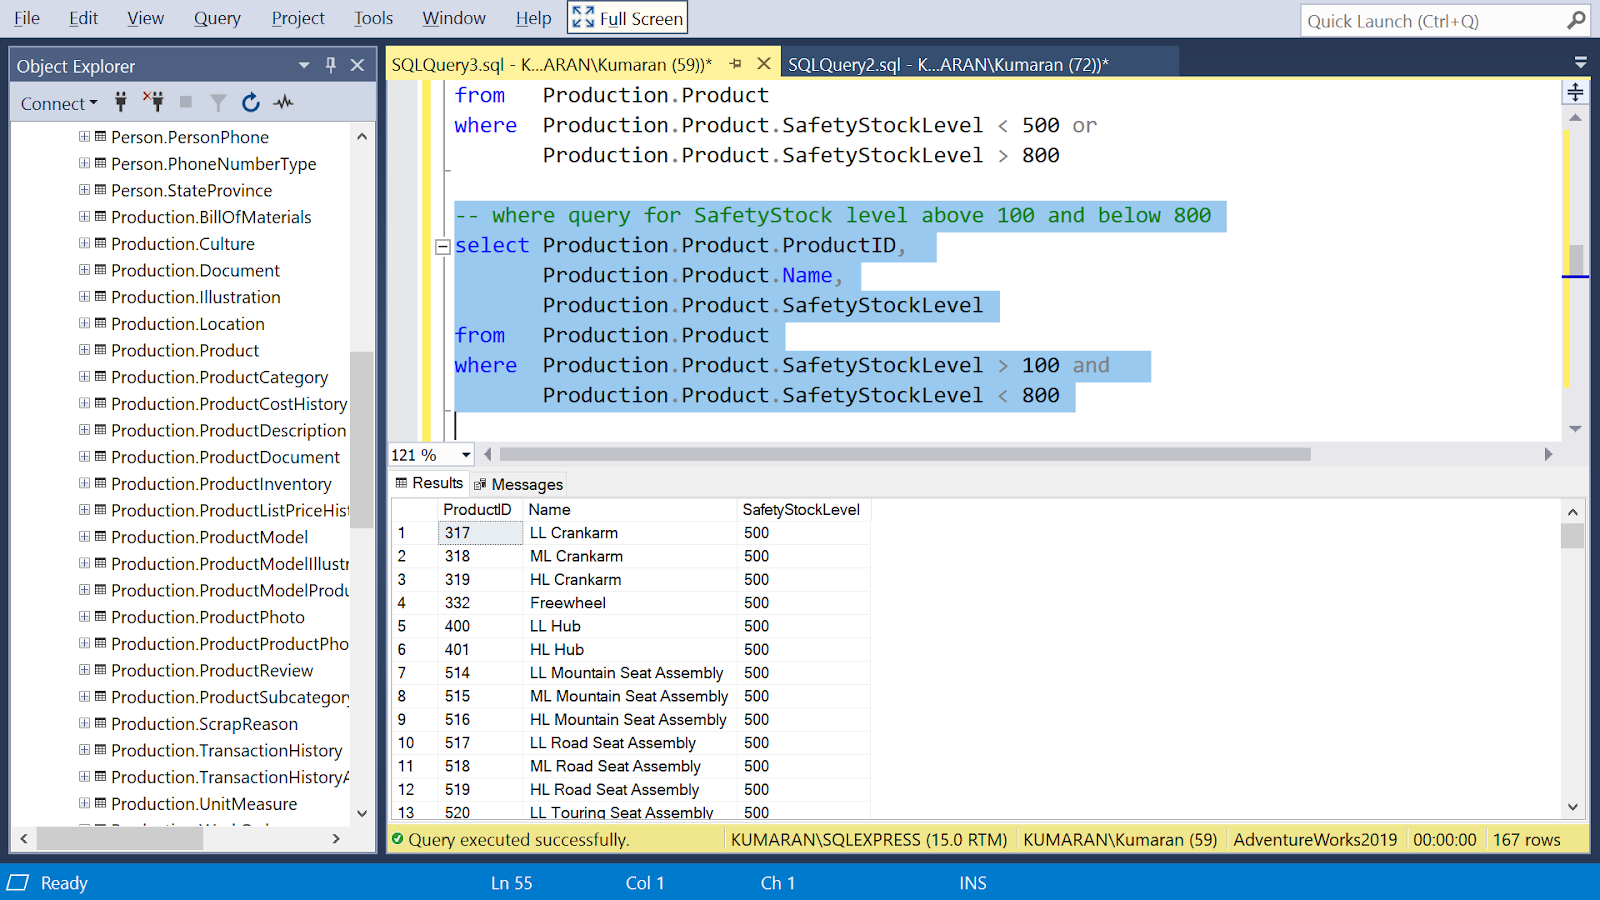Image resolution: width=1600 pixels, height=900 pixels.
Task: Click Object Explorer scroll-down arrow
Action: pyautogui.click(x=362, y=813)
